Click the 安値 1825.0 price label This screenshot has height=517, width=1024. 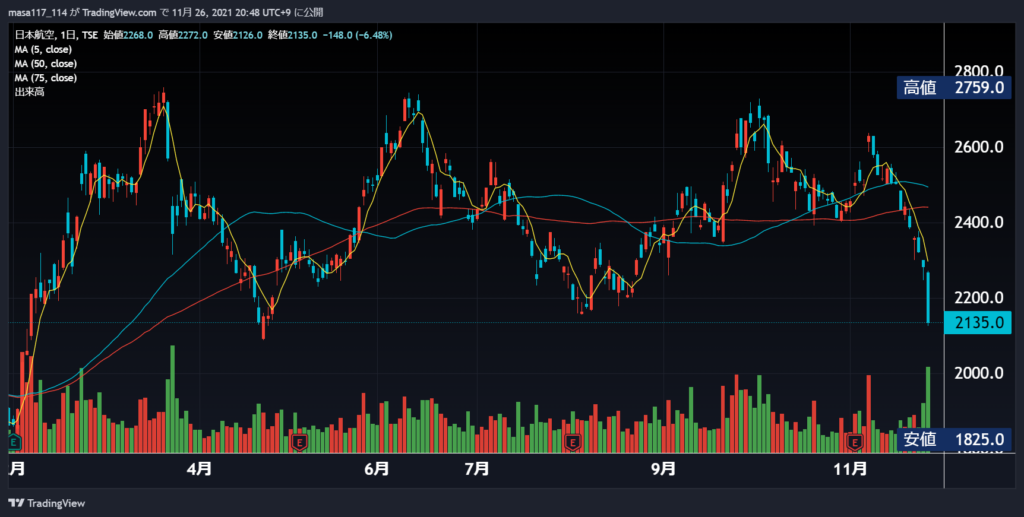tap(953, 439)
